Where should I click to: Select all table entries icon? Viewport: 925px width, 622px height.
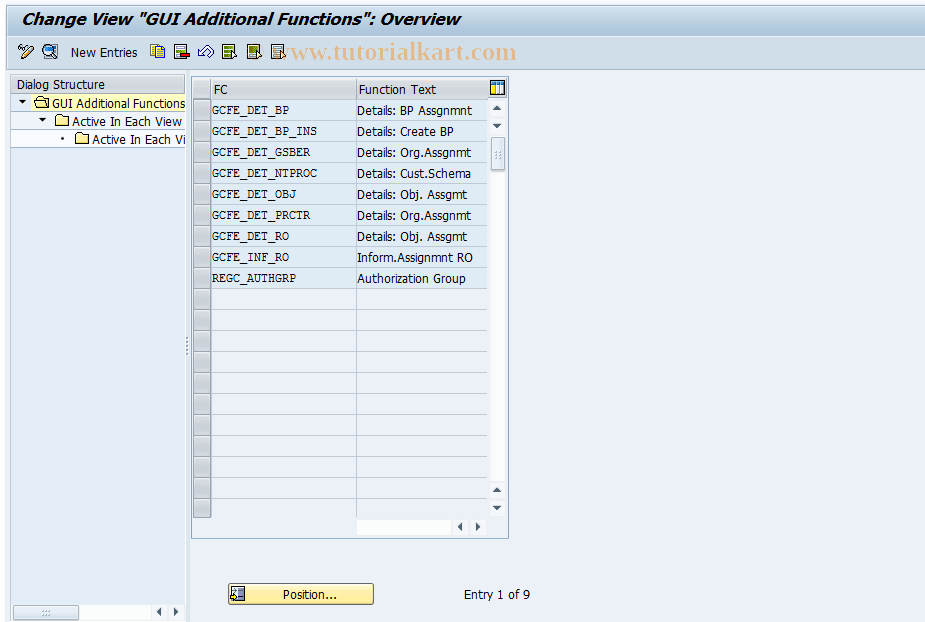click(229, 51)
